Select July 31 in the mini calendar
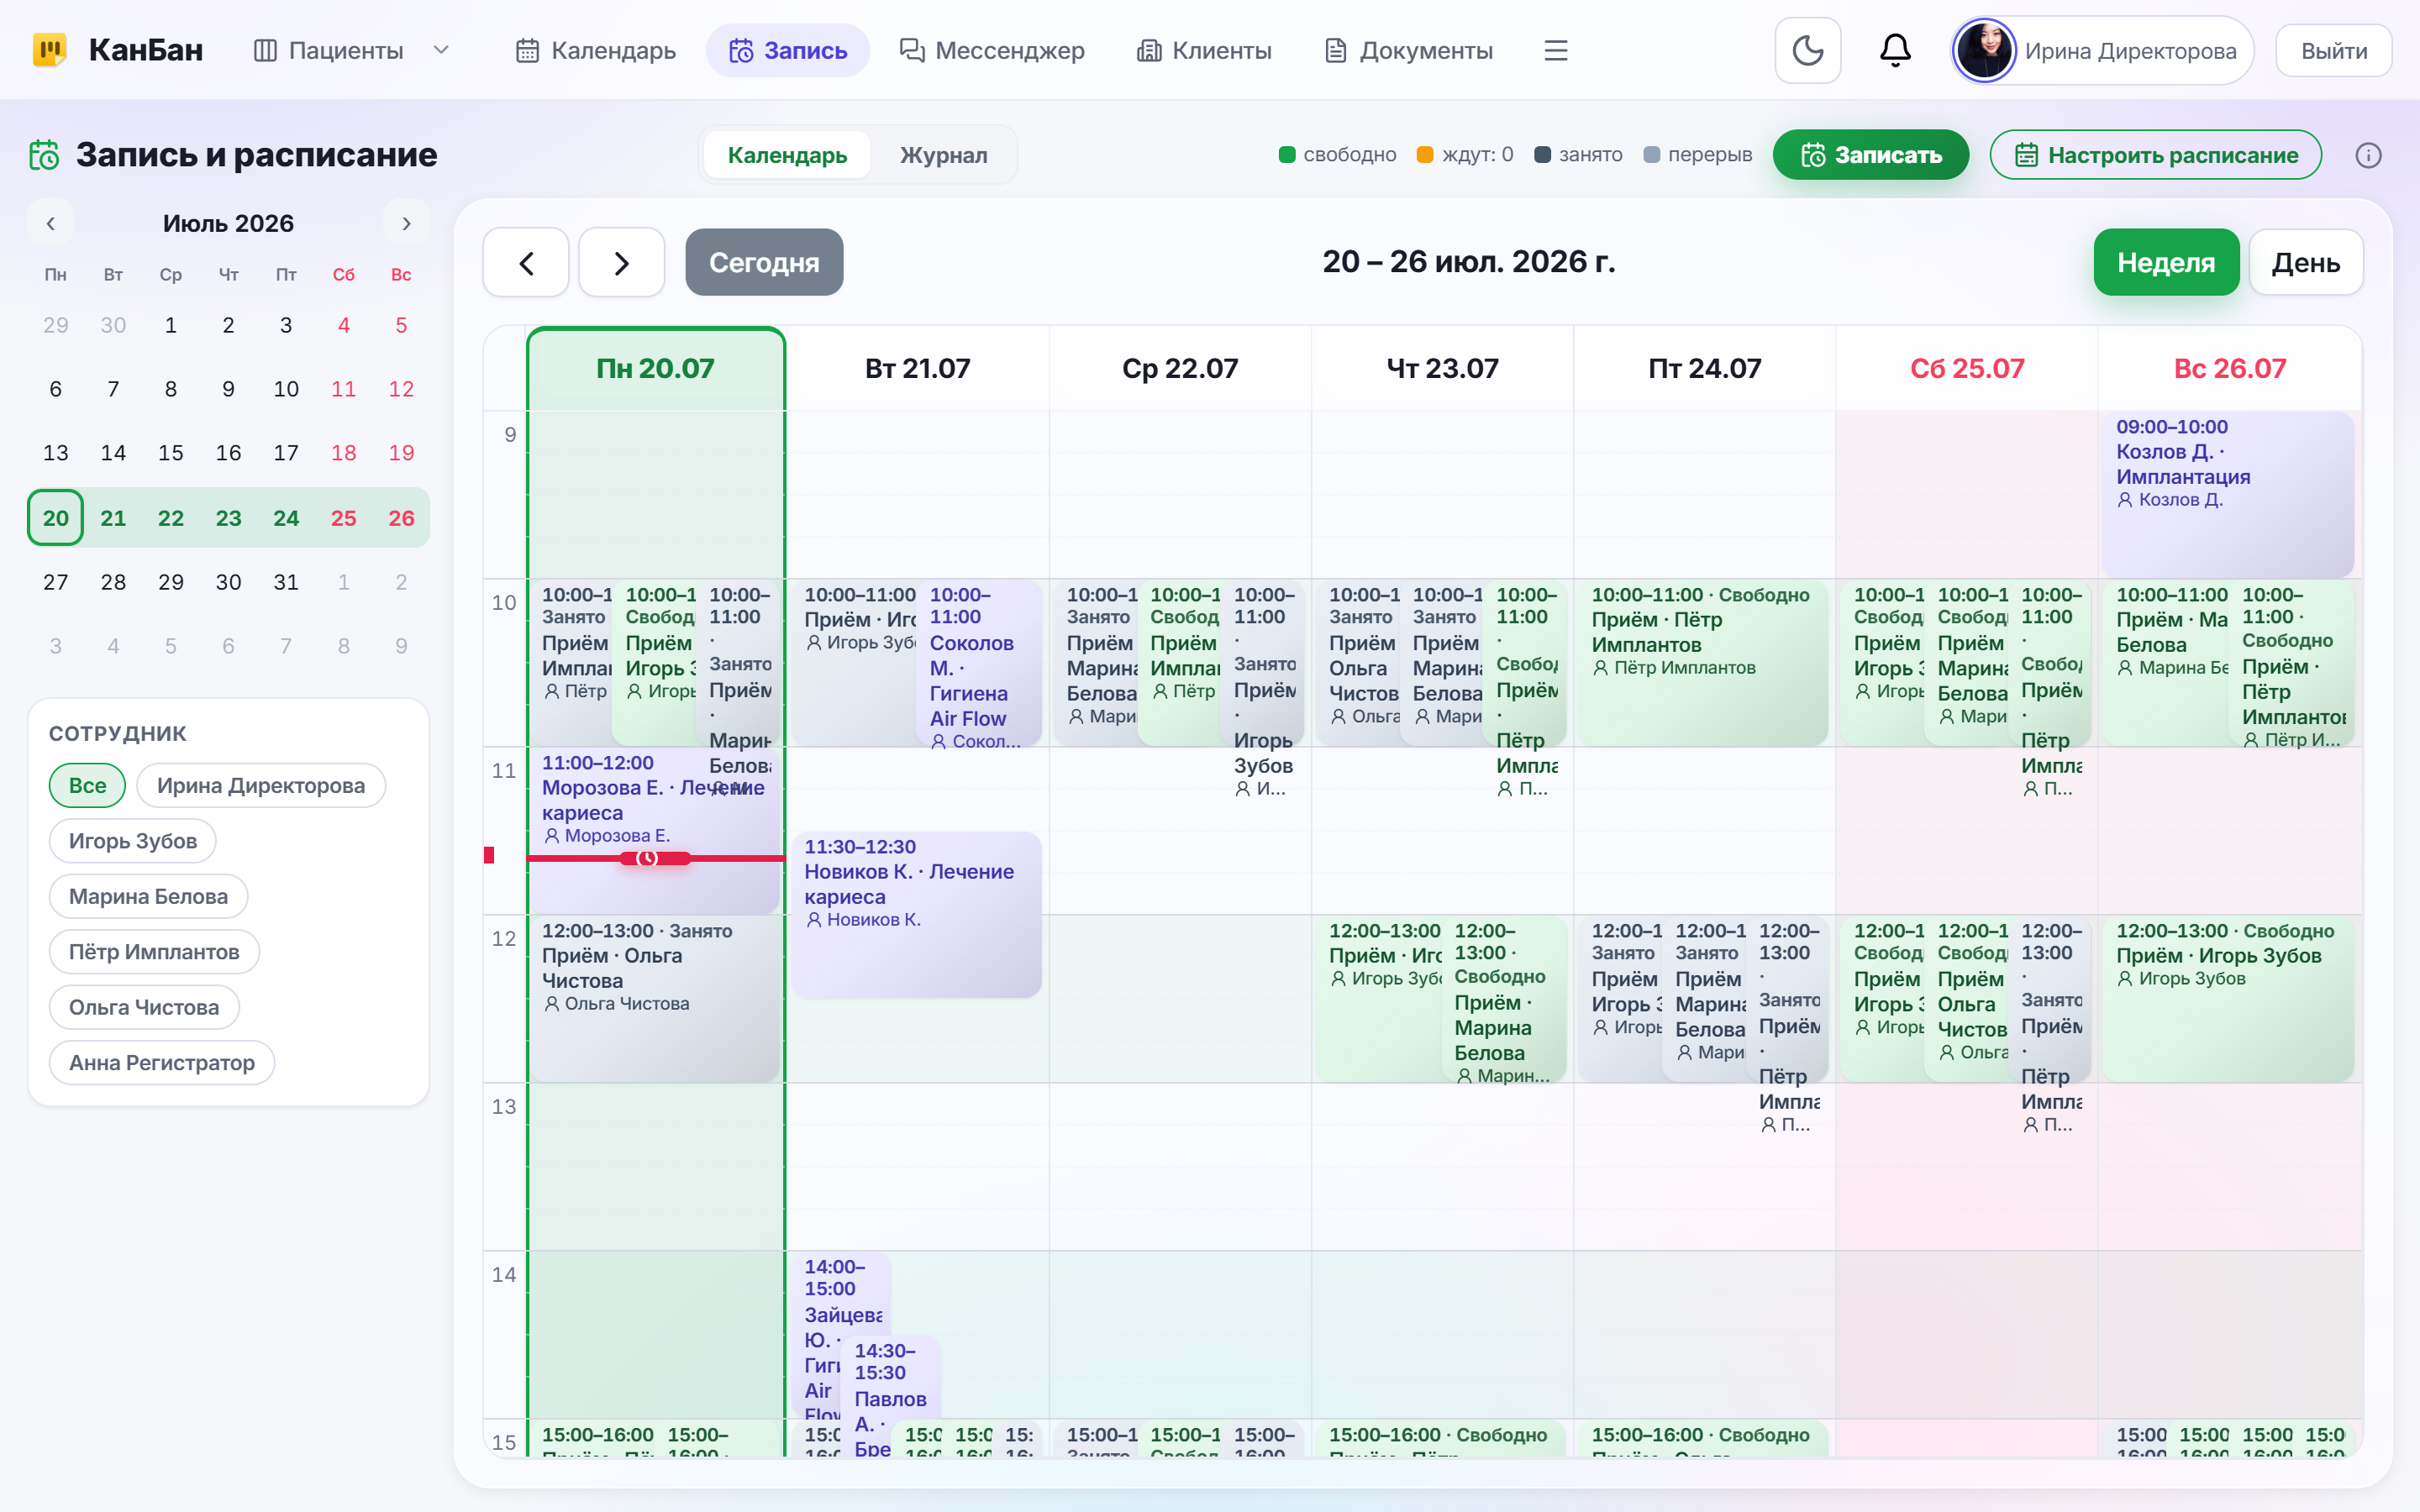2420x1512 pixels. [x=286, y=582]
